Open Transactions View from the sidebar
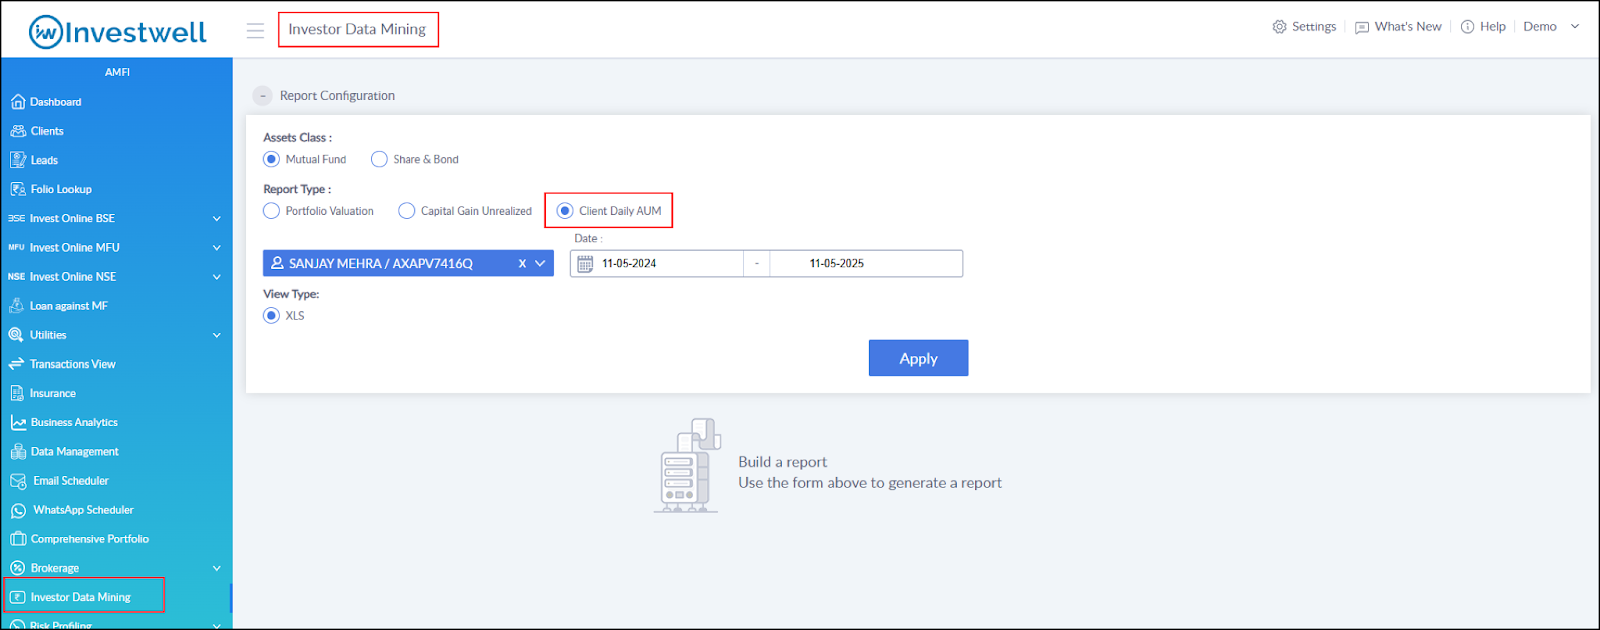 pos(73,364)
